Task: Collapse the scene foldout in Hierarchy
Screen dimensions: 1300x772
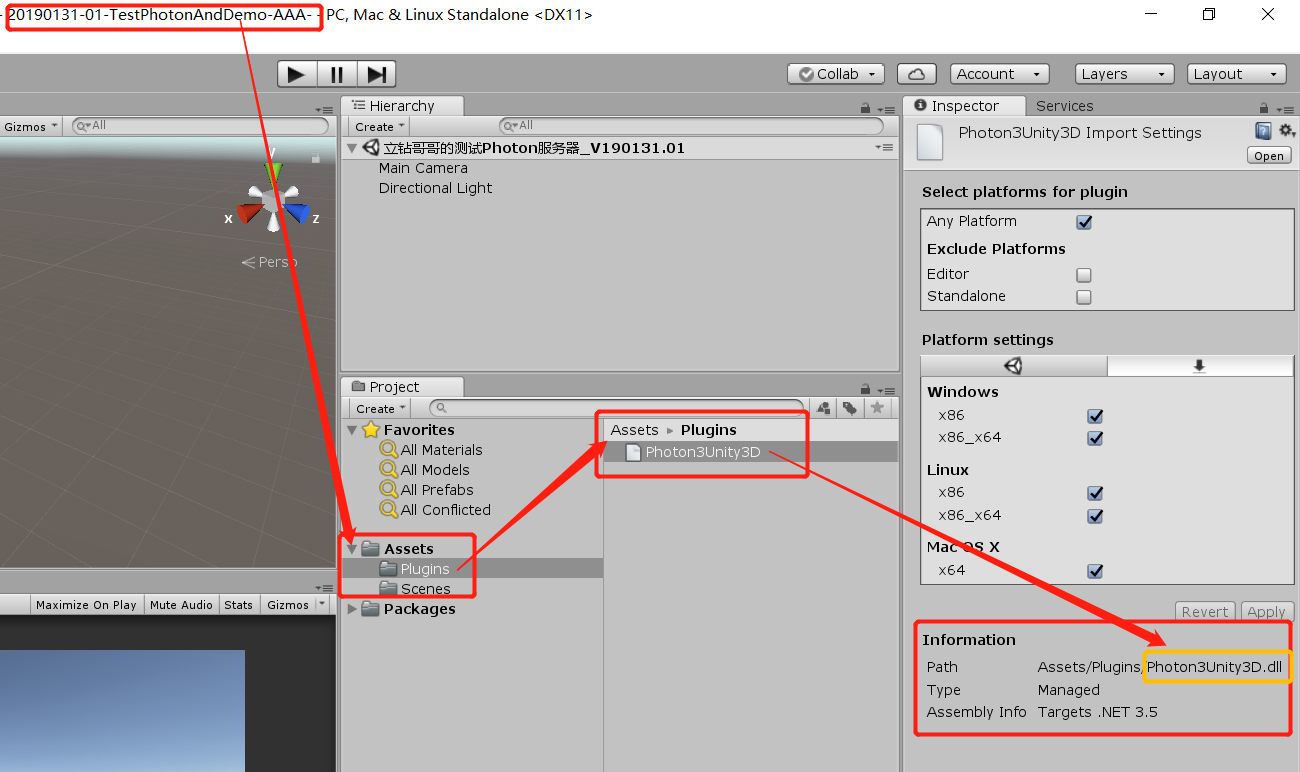Action: click(352, 148)
